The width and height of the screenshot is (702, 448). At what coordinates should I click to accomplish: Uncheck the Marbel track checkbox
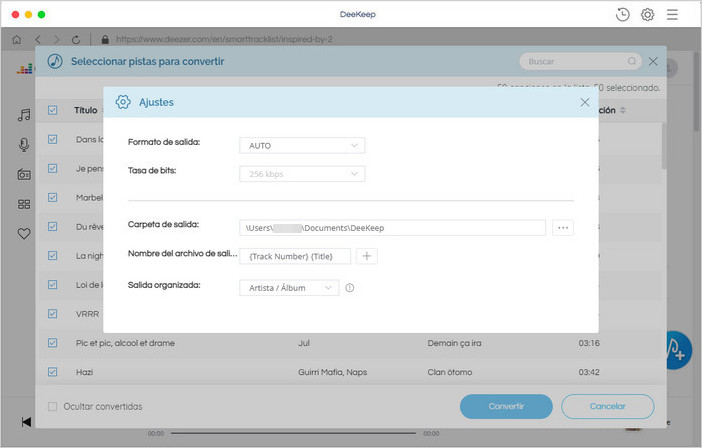coord(52,197)
